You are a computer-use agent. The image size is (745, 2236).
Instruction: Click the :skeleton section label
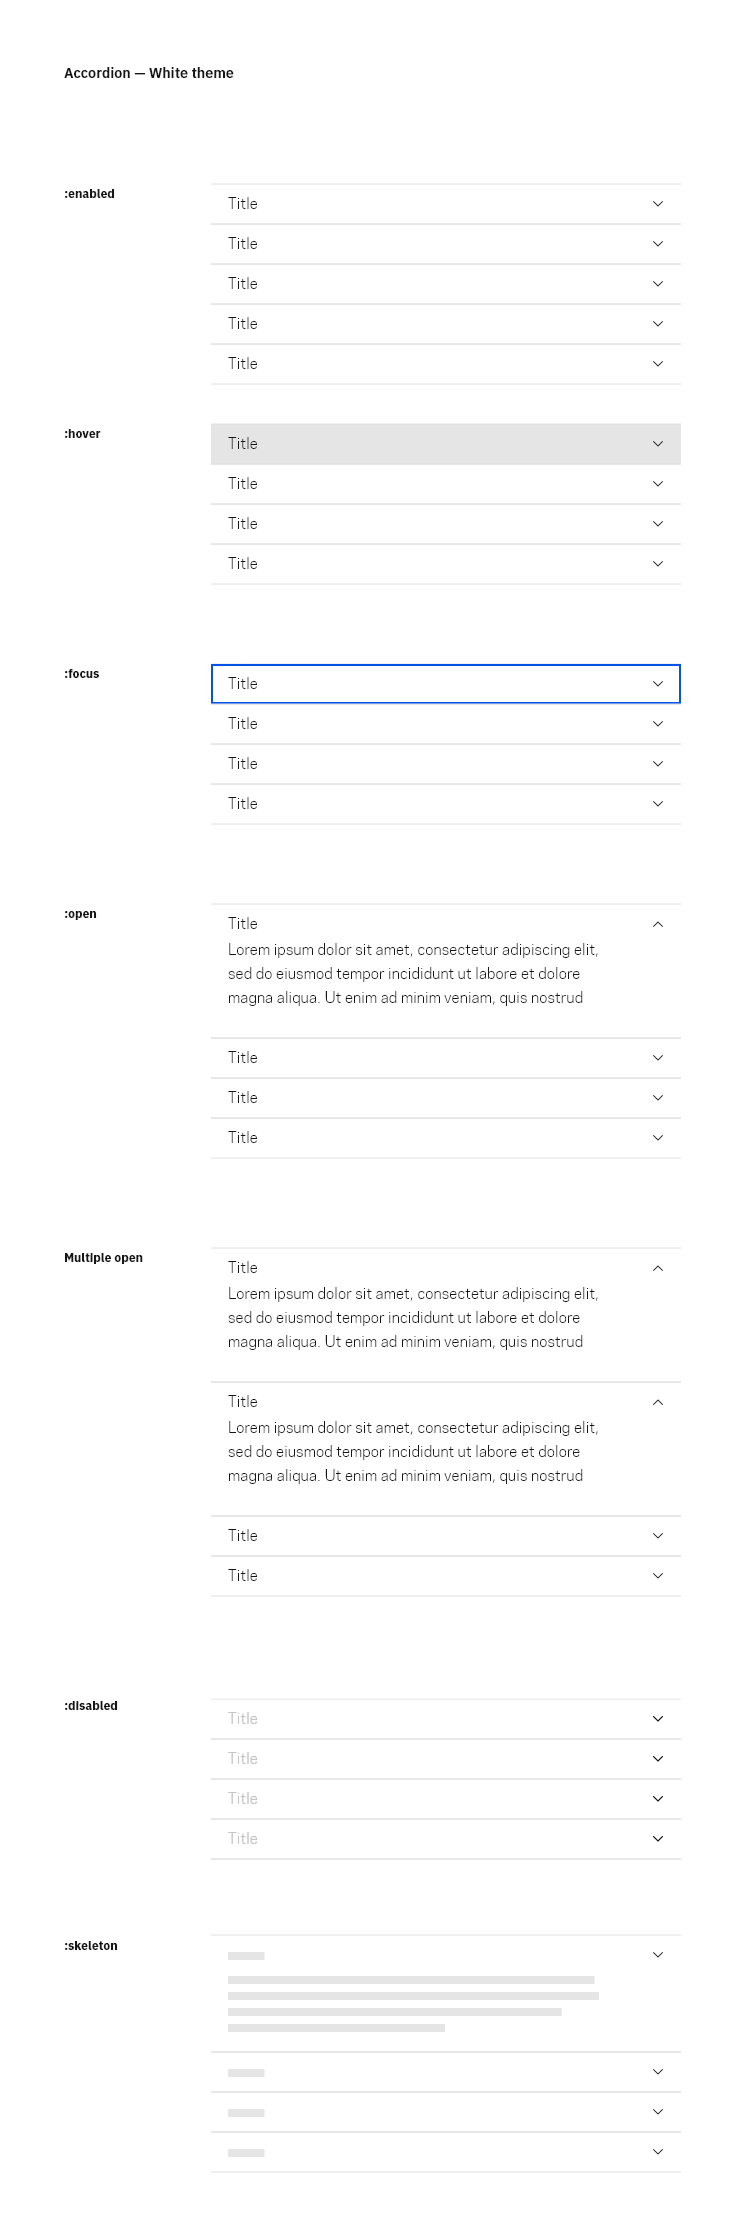pos(91,1946)
